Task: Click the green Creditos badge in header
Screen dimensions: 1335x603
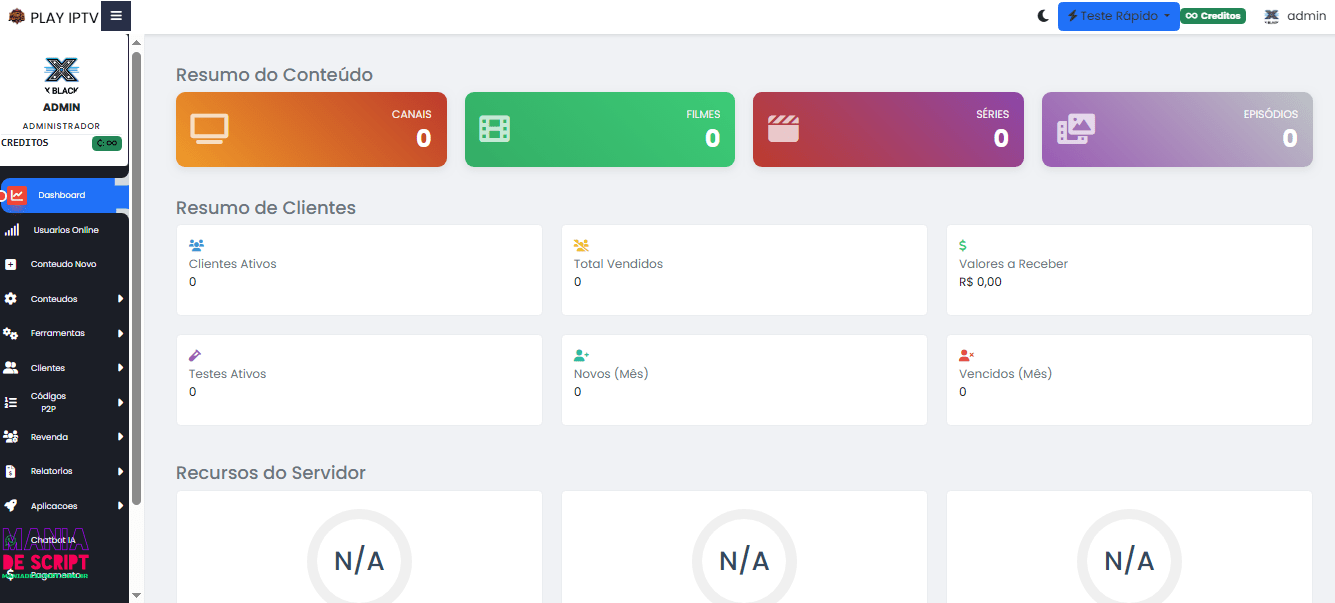Action: [1213, 16]
